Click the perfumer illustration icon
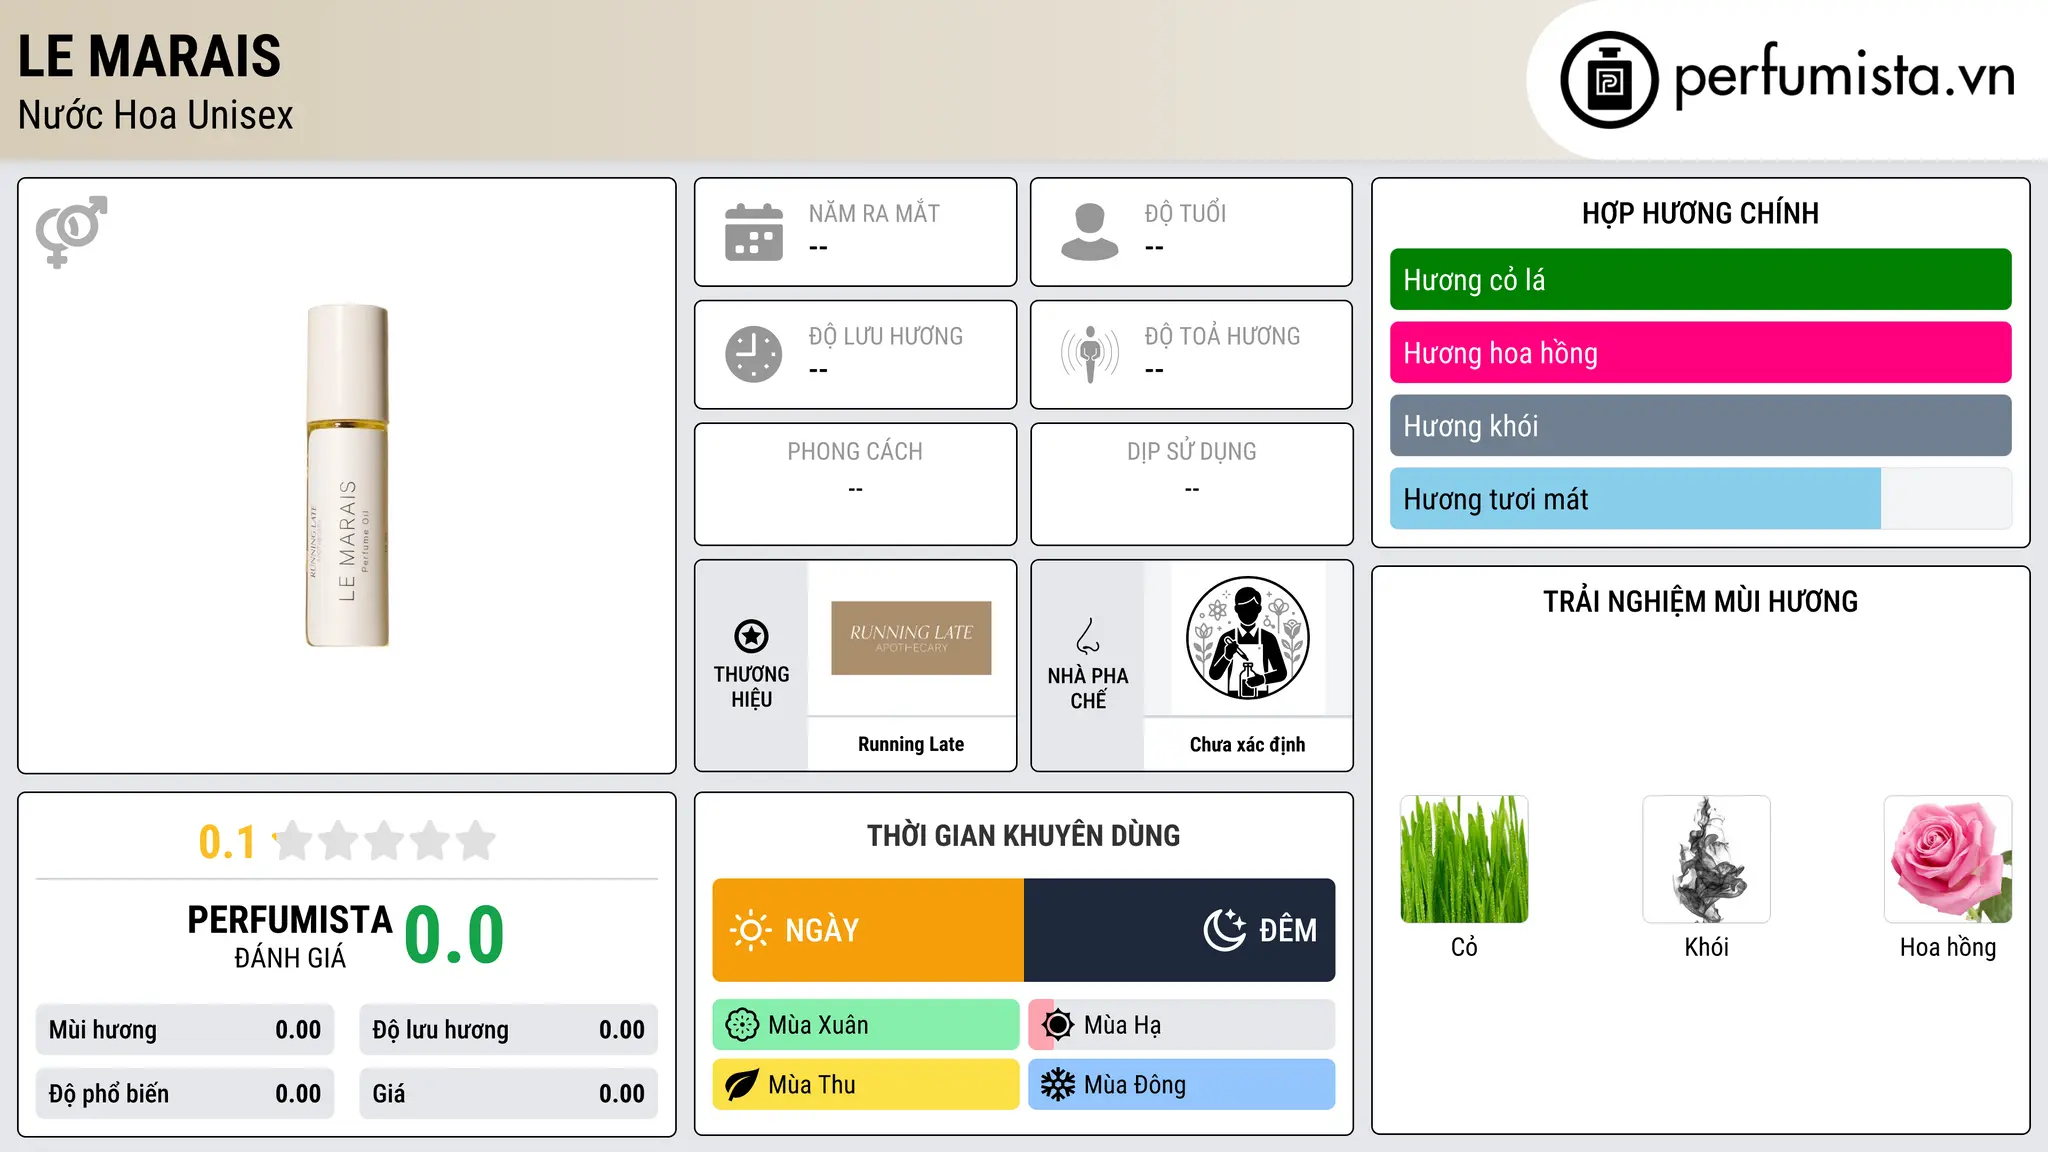 1247,638
